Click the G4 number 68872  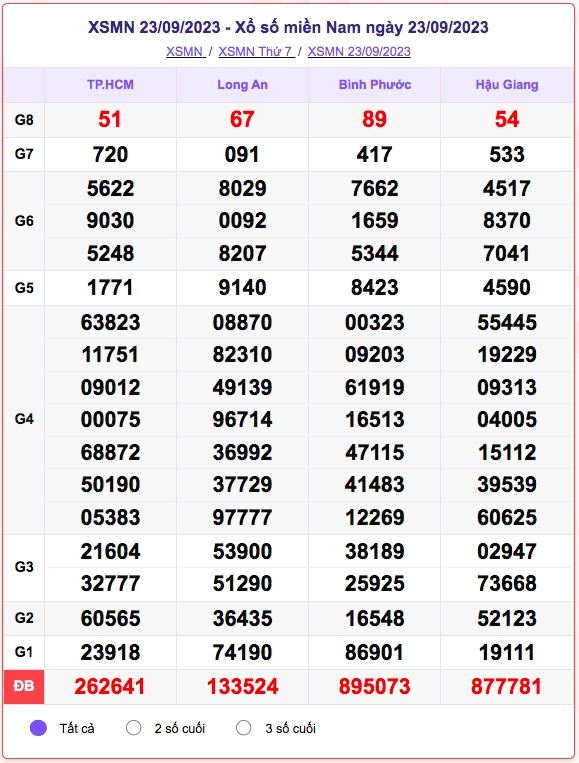[x=110, y=453]
